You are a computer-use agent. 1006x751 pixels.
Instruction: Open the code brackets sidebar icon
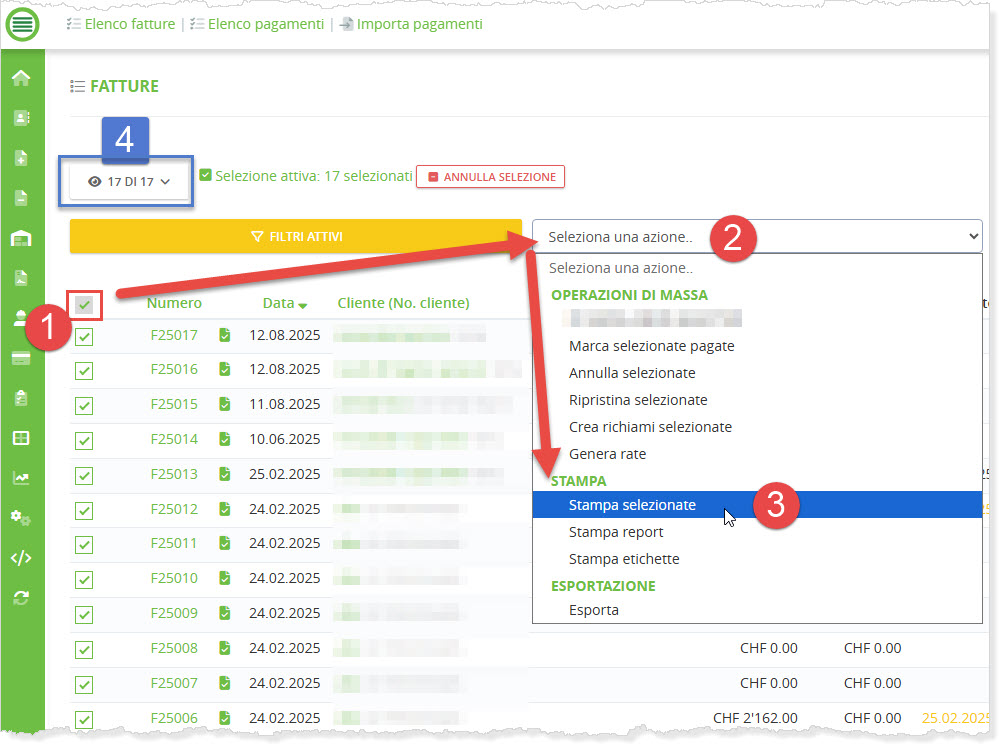click(21, 558)
